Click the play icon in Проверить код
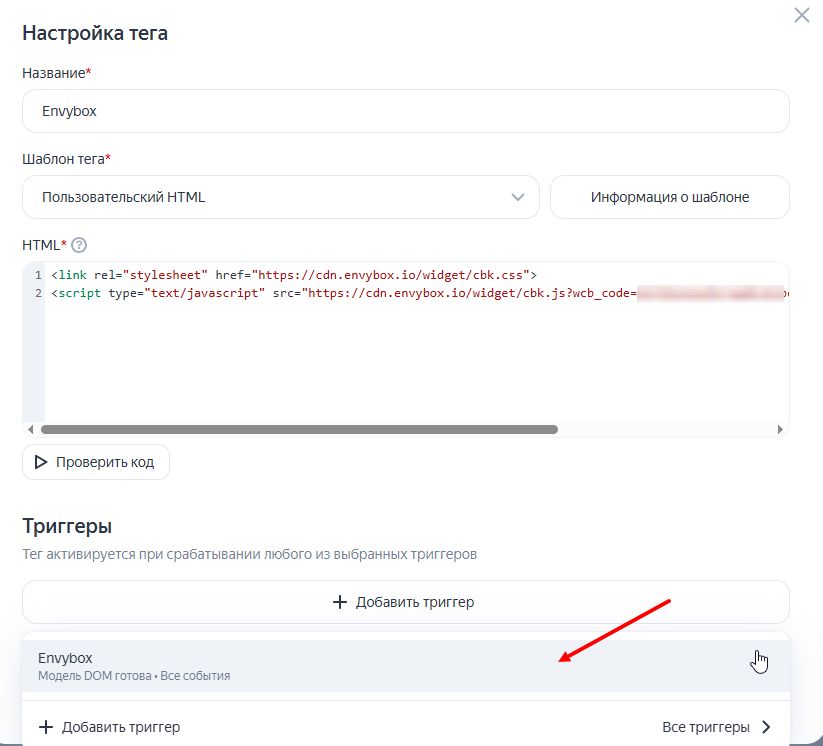The width and height of the screenshot is (823, 746). coord(41,462)
